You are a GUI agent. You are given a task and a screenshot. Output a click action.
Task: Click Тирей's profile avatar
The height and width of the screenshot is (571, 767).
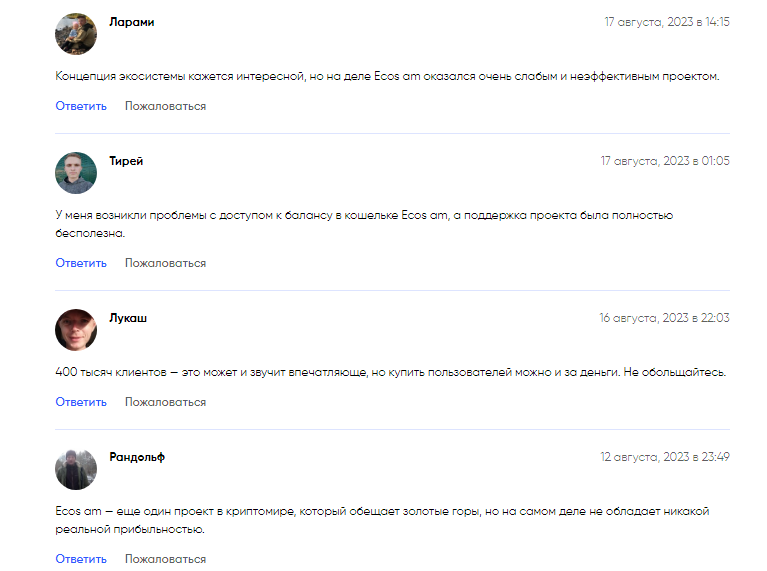(x=76, y=173)
